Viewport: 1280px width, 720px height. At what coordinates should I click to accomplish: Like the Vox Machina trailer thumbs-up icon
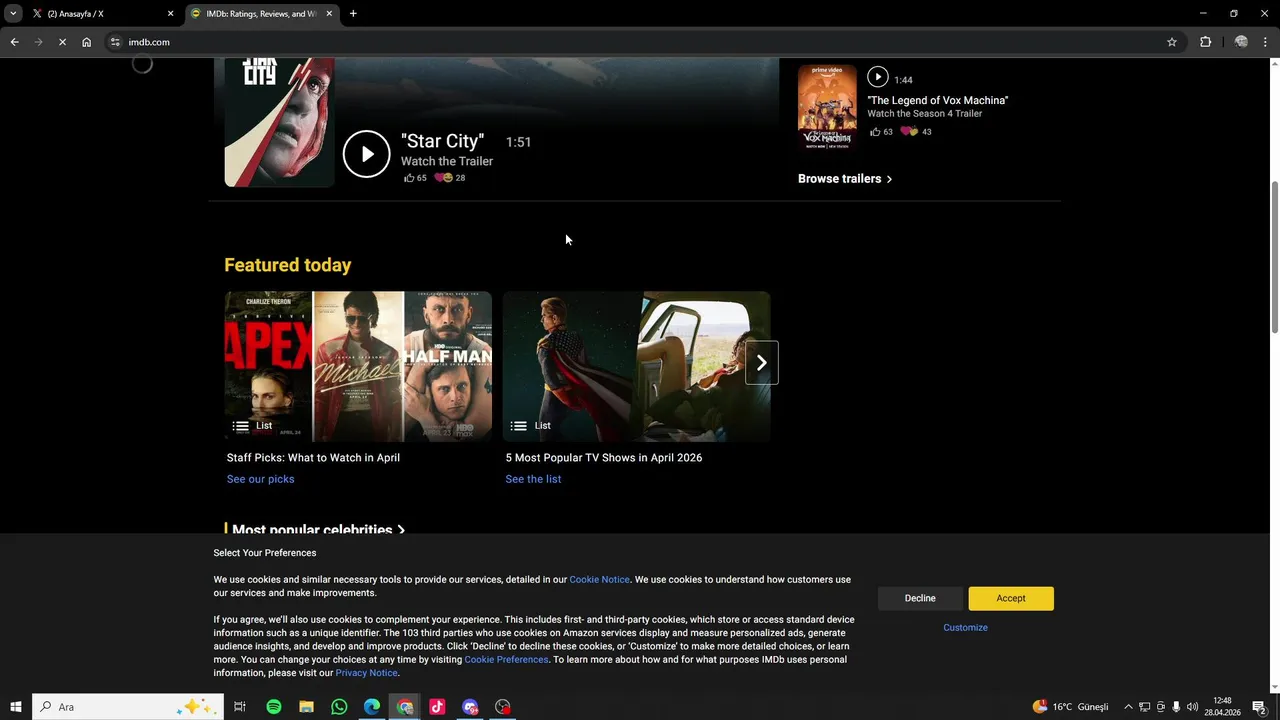coord(875,132)
